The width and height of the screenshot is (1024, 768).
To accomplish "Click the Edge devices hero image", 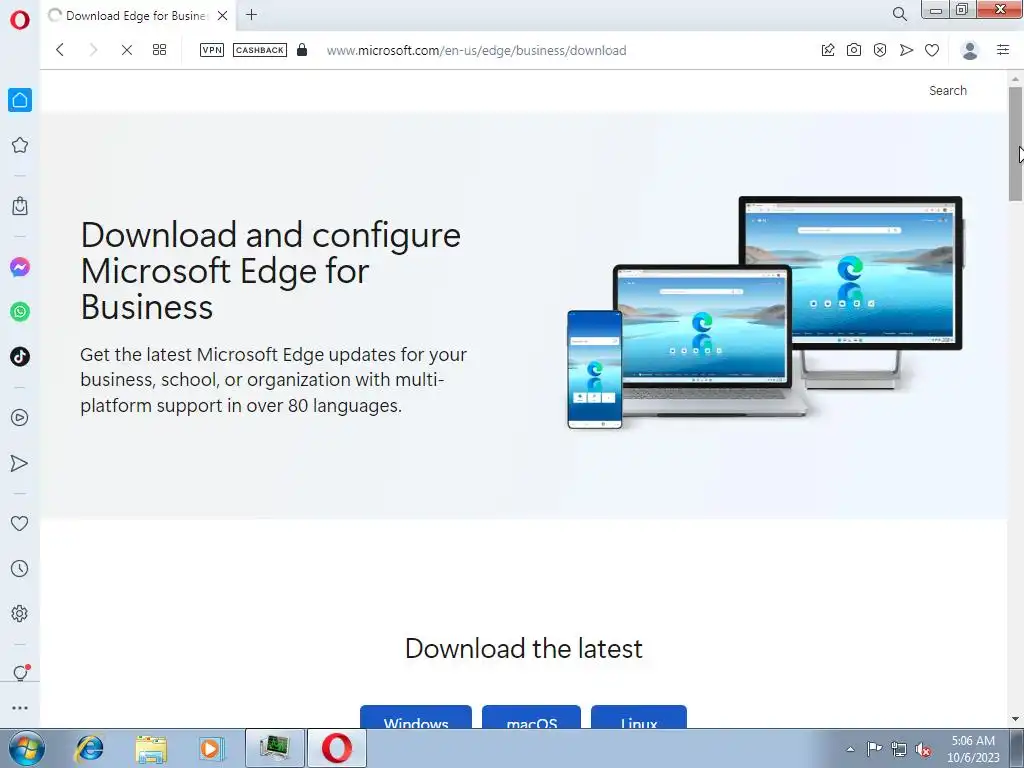I will pyautogui.click(x=765, y=312).
